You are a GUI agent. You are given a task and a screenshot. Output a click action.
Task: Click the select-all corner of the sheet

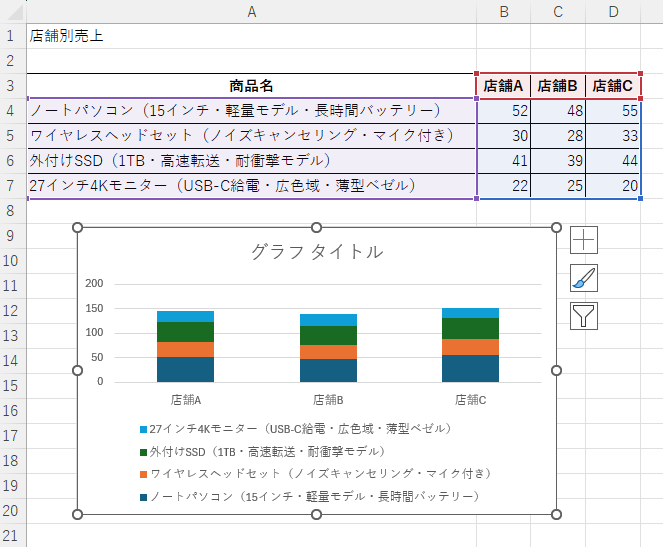[x=13, y=11]
